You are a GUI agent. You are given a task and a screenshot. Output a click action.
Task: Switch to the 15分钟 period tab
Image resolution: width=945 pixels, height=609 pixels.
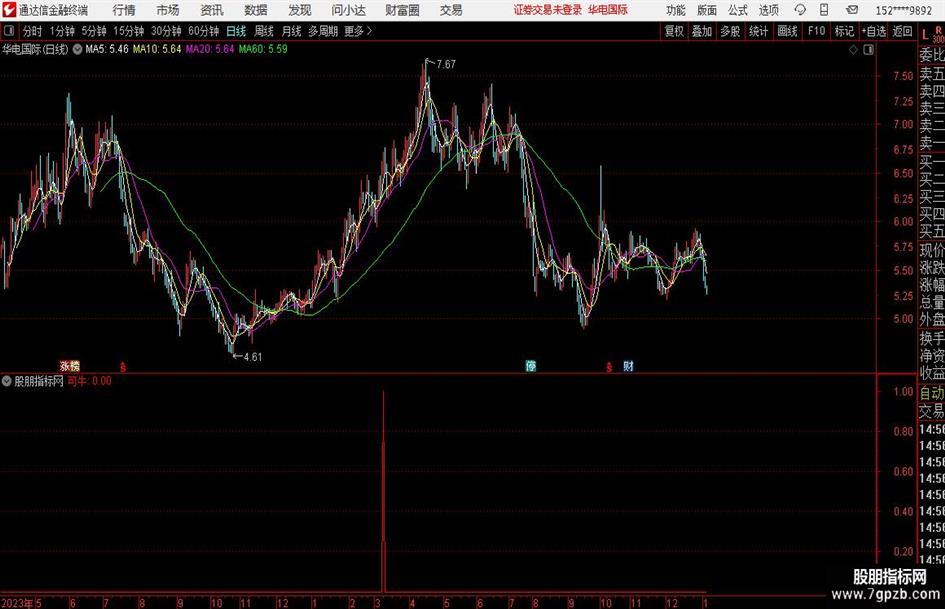128,31
